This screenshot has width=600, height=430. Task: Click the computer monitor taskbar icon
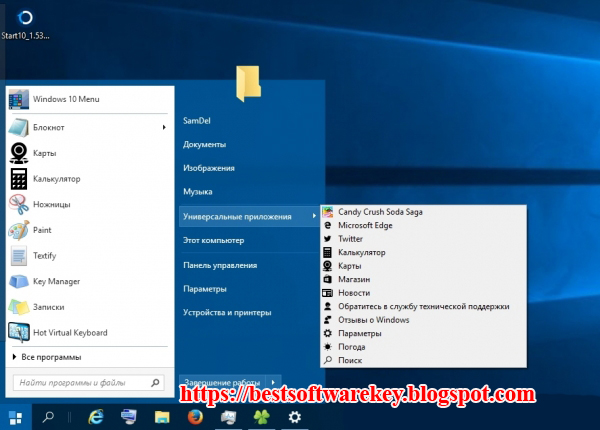pyautogui.click(x=129, y=417)
